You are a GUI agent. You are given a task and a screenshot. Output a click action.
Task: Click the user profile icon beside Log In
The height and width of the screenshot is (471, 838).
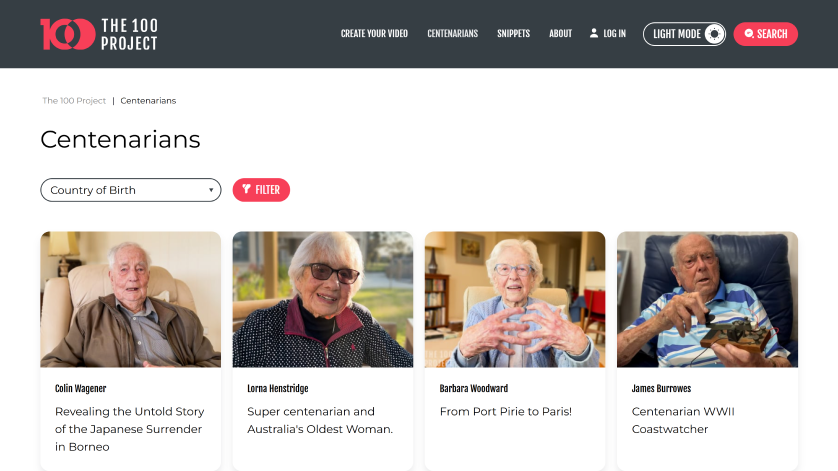[x=594, y=33]
